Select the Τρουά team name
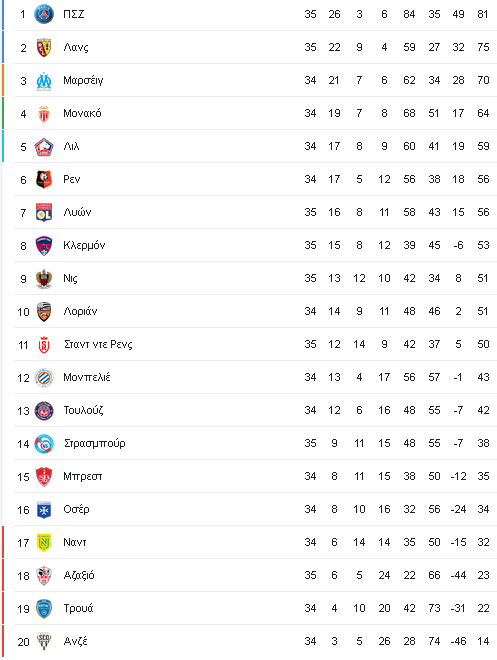The width and height of the screenshot is (497, 660). (x=78, y=608)
